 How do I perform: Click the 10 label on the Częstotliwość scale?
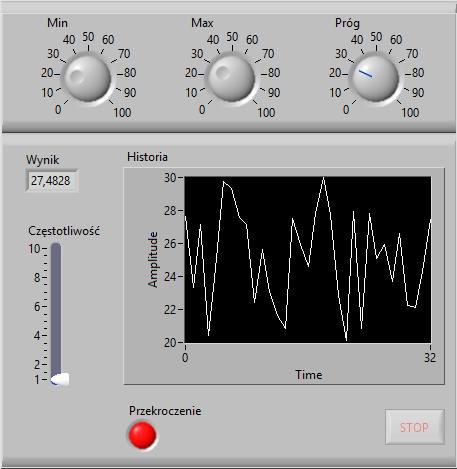(x=34, y=249)
